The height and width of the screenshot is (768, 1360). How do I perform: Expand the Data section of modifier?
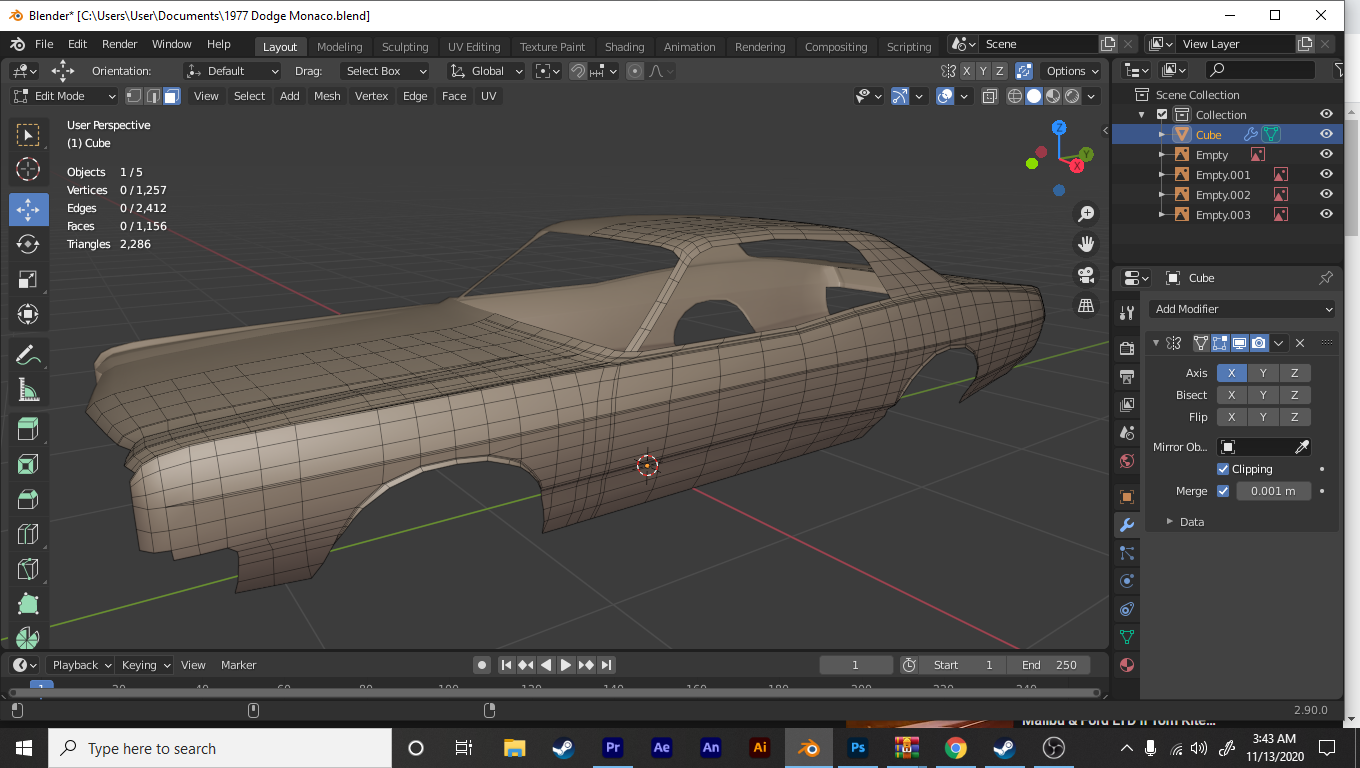(x=1191, y=522)
